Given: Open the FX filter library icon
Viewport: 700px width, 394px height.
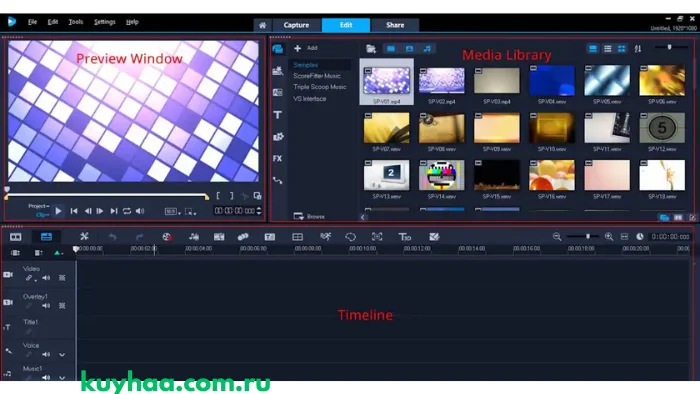Looking at the screenshot, I should coord(278,158).
